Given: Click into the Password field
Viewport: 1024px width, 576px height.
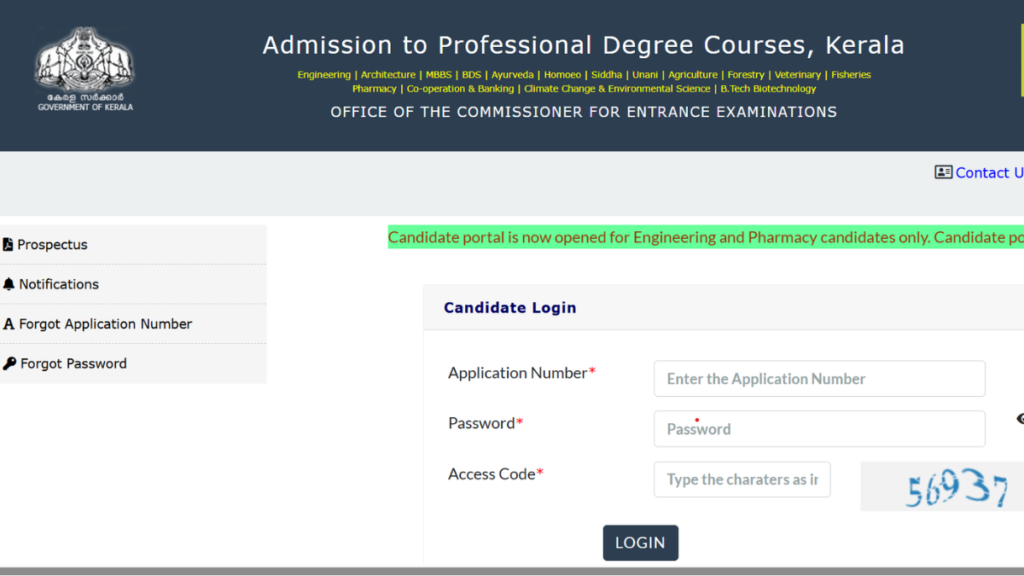Looking at the screenshot, I should (x=819, y=429).
